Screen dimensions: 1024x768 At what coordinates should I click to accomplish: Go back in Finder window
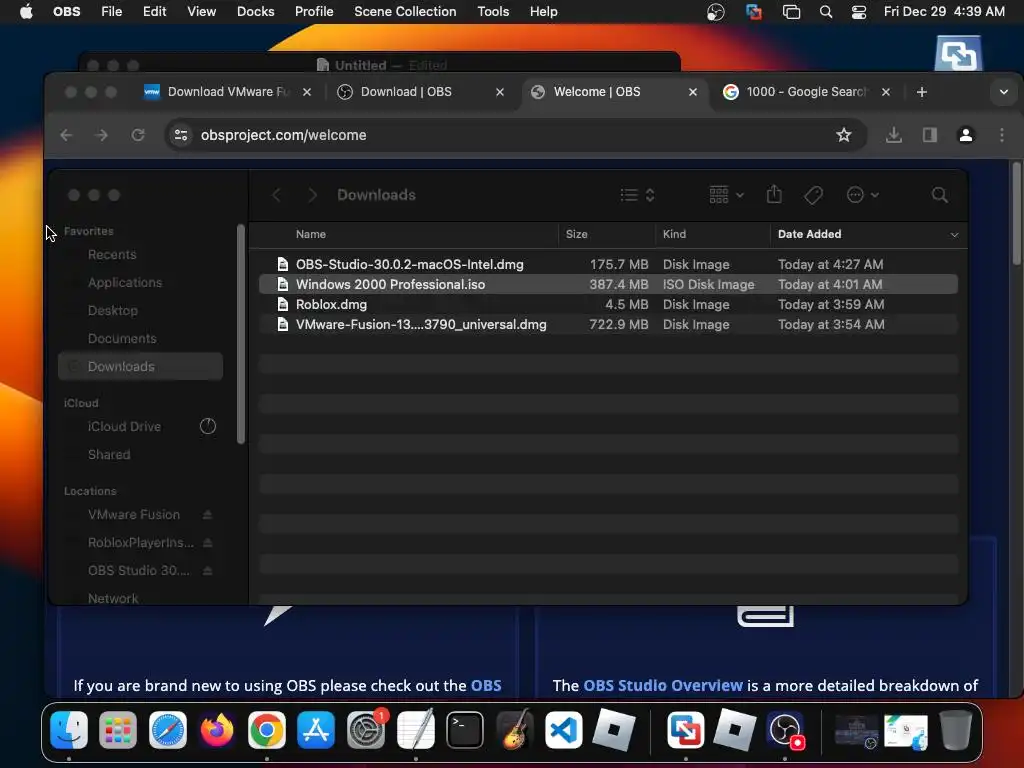tap(276, 195)
